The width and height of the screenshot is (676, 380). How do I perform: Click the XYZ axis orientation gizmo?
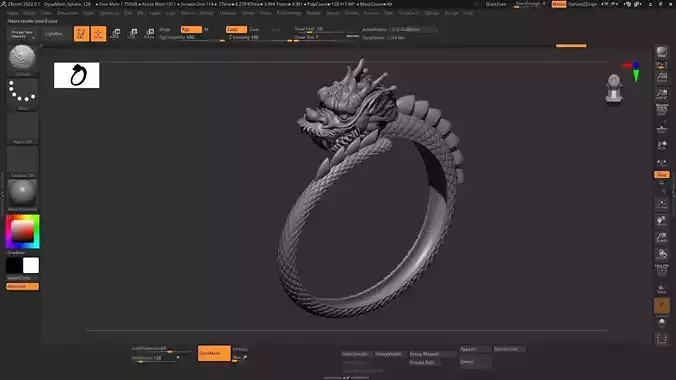pyautogui.click(x=633, y=71)
